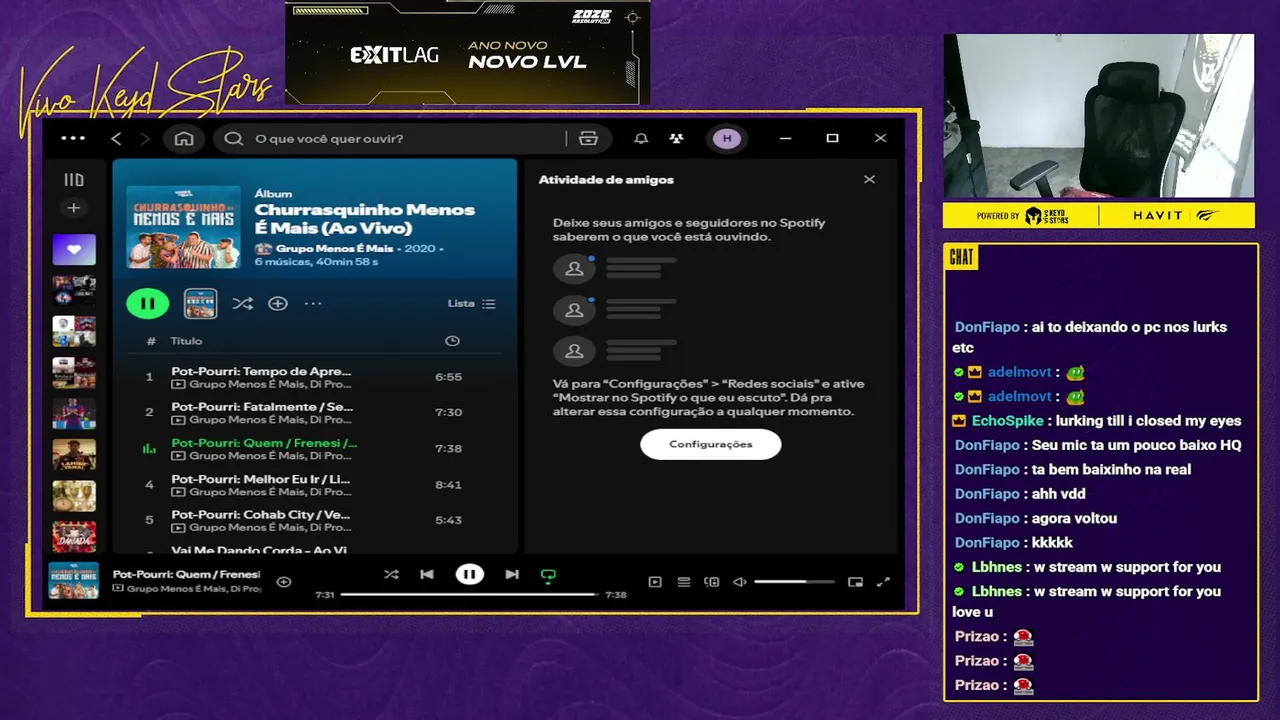Add current song to Liked Songs
The width and height of the screenshot is (1280, 720).
(x=284, y=581)
